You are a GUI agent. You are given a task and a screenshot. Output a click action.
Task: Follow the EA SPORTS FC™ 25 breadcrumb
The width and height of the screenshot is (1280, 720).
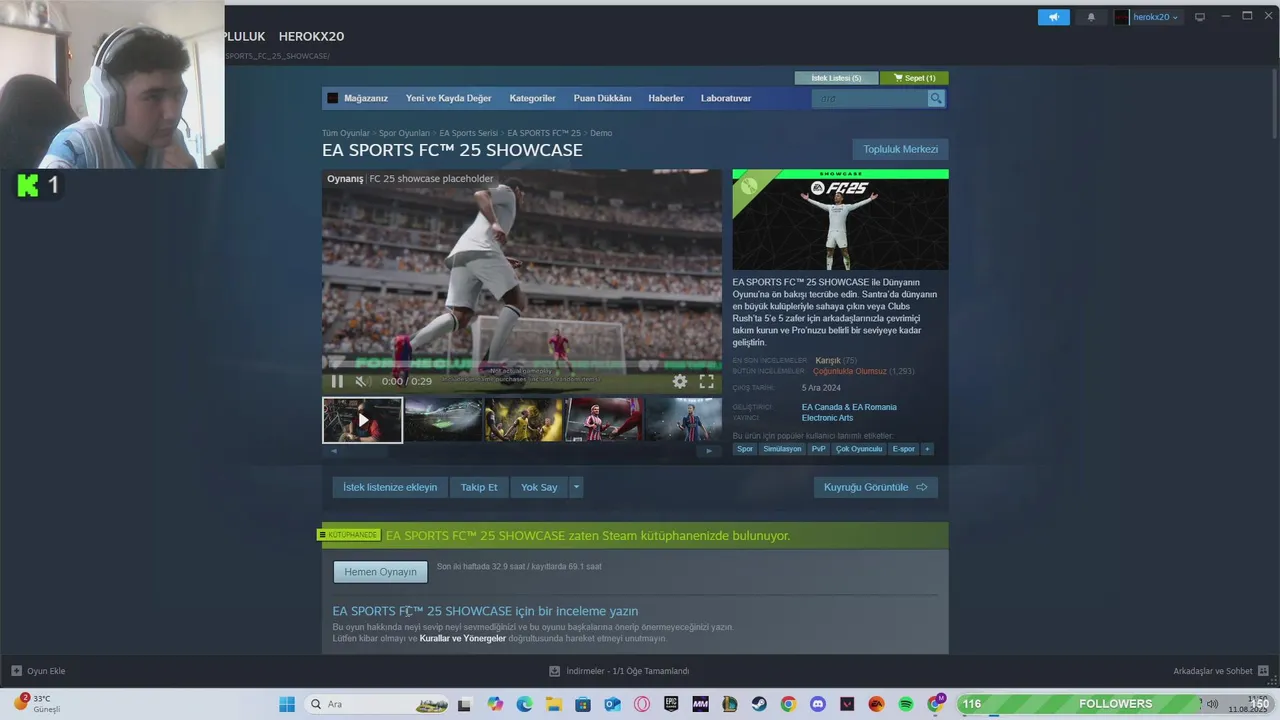tap(544, 133)
